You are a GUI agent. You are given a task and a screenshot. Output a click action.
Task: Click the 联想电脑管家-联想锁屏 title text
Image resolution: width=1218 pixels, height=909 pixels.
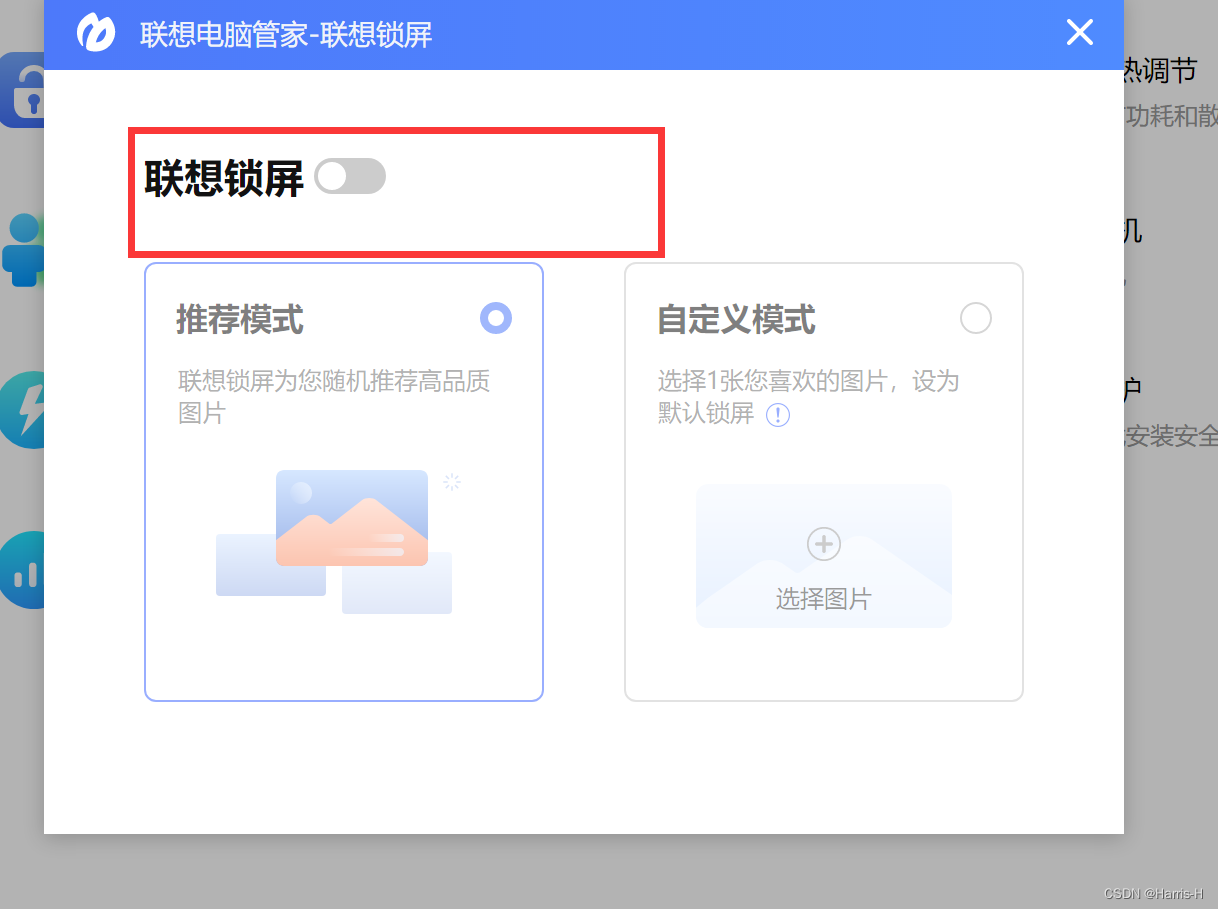click(x=286, y=35)
